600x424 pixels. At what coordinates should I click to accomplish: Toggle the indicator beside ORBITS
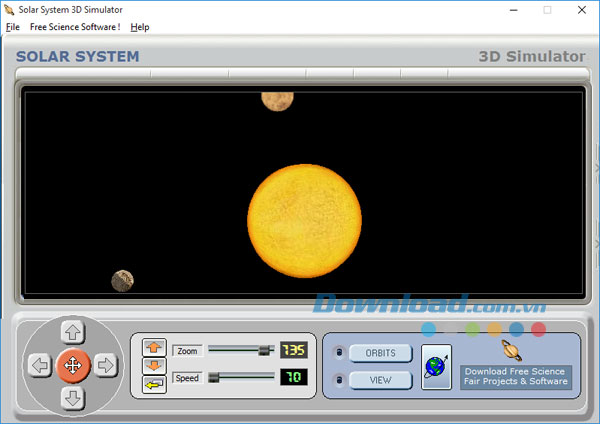[339, 352]
